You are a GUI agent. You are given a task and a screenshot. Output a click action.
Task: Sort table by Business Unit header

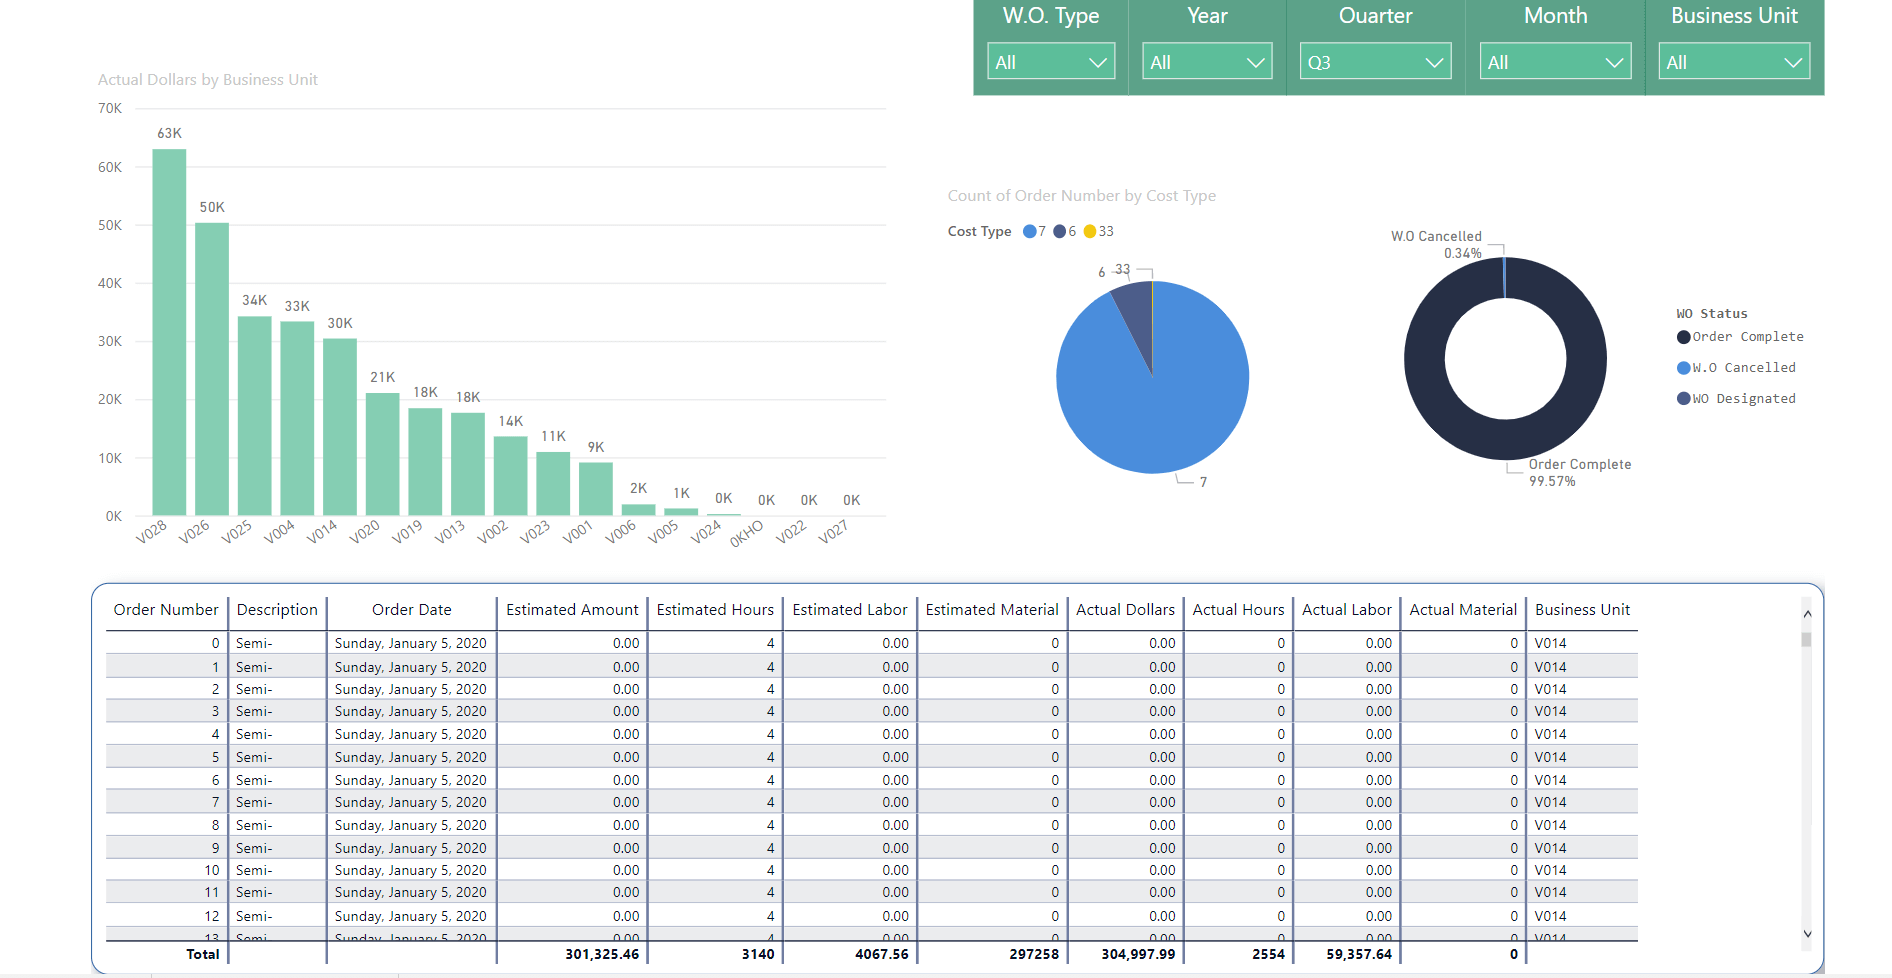click(1582, 610)
